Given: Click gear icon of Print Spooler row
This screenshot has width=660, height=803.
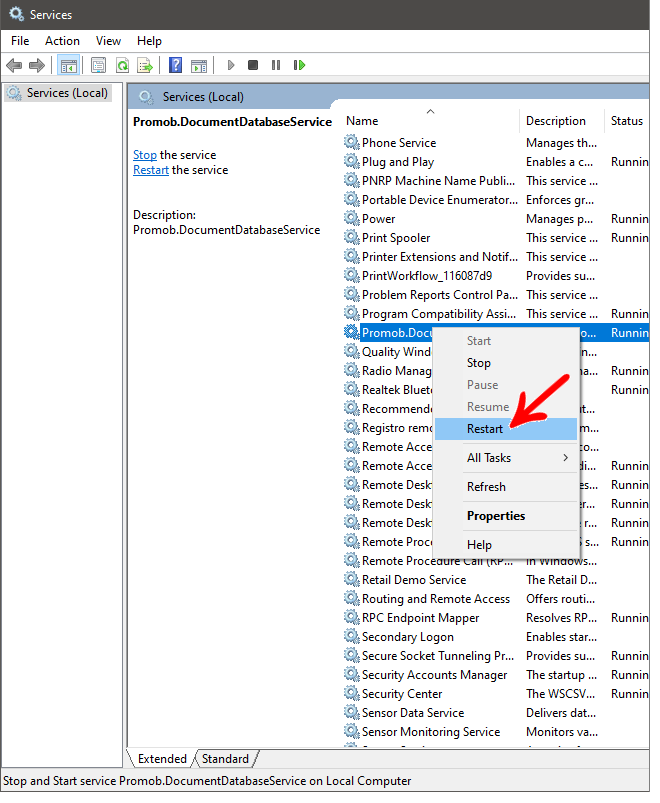Looking at the screenshot, I should 351,238.
